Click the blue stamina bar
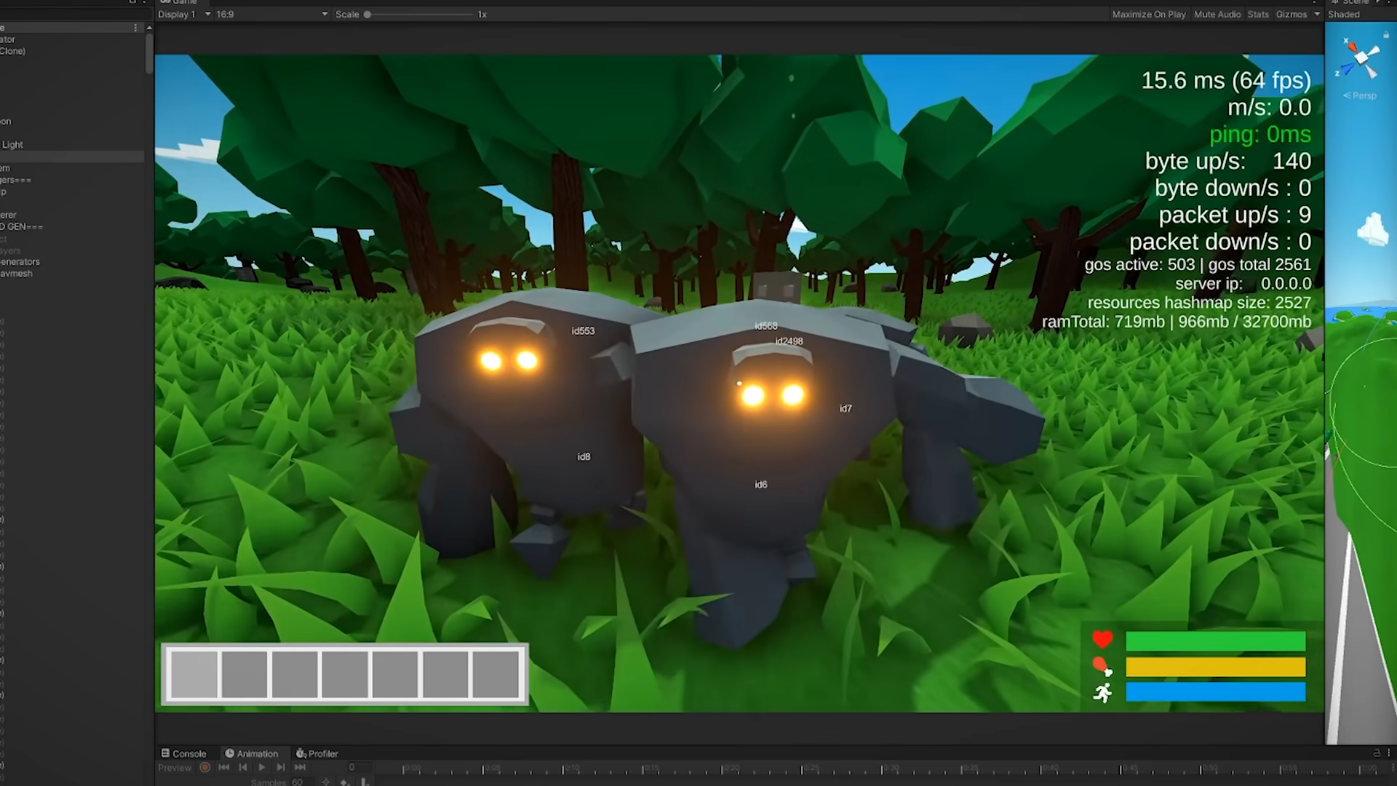 1215,692
